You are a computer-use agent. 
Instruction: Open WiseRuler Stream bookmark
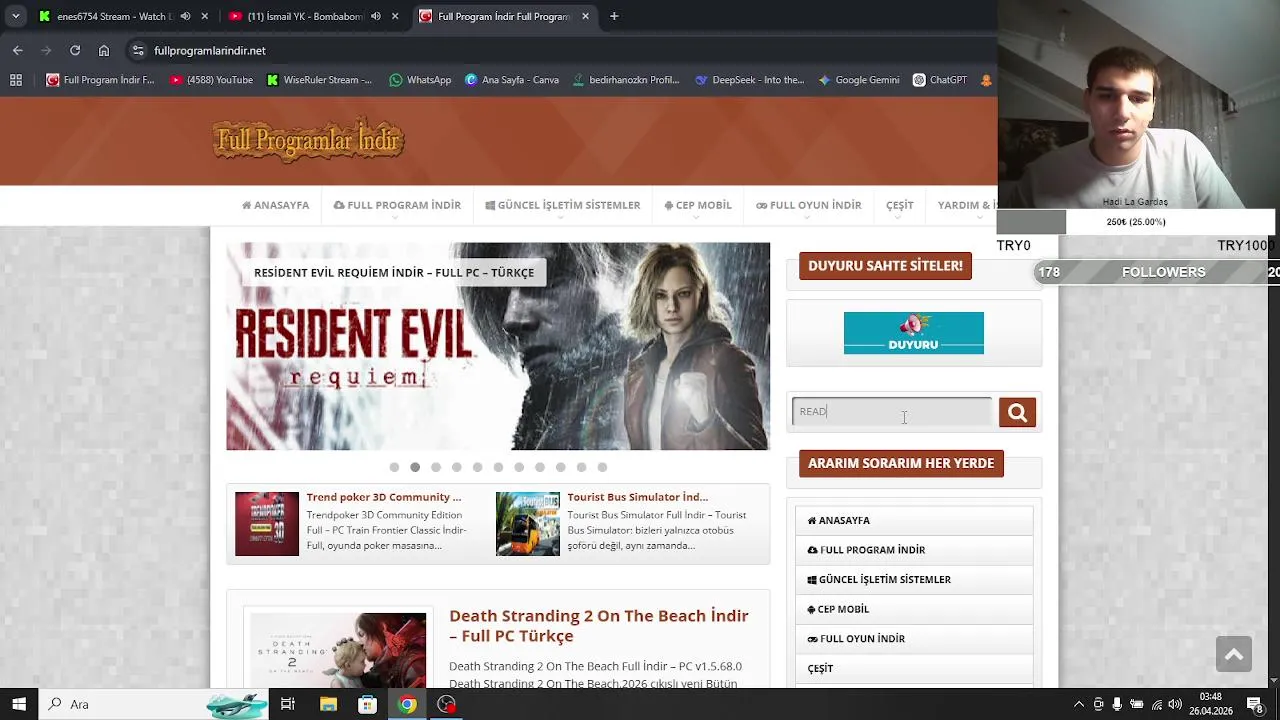coord(320,80)
